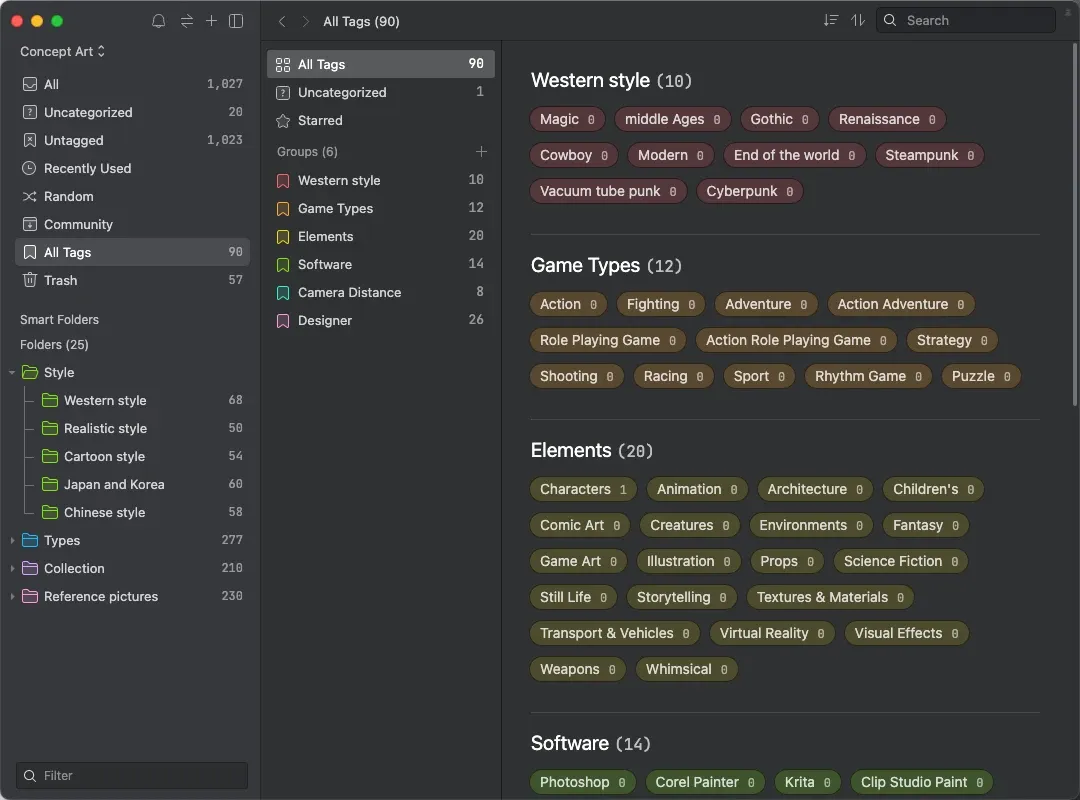Screen dimensions: 1080x800
Task: Click the Fighting tag
Action: tap(661, 304)
